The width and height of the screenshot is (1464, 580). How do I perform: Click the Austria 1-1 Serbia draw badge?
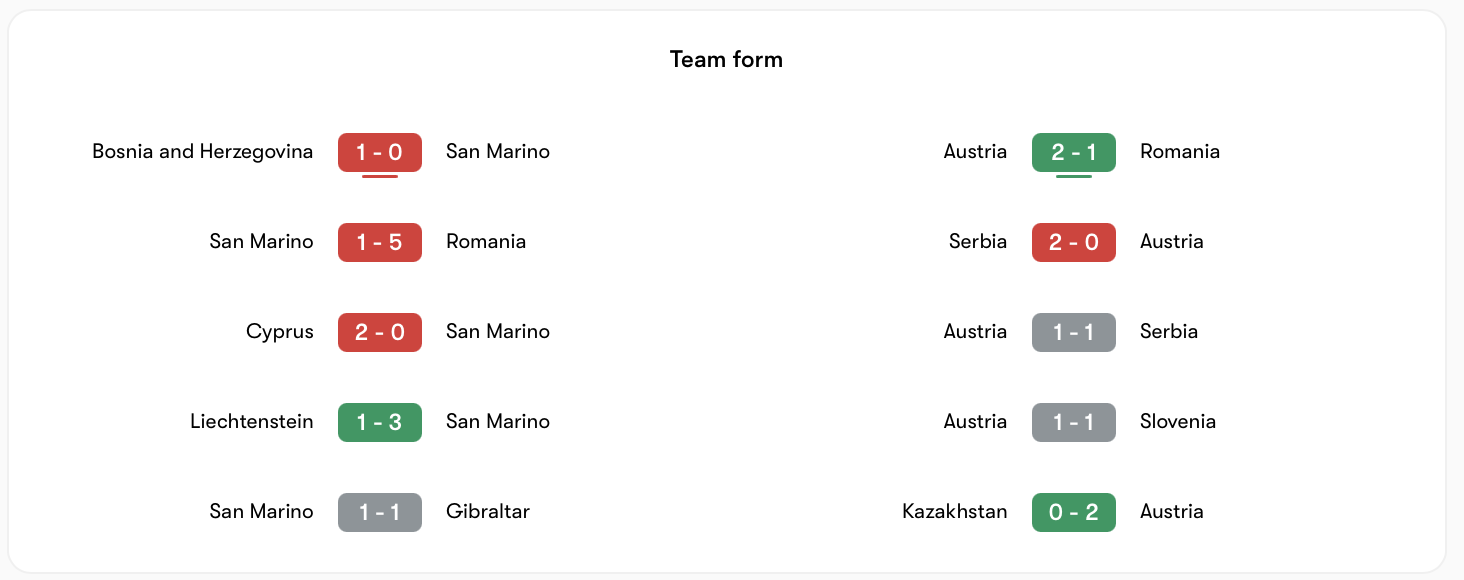click(x=1074, y=332)
